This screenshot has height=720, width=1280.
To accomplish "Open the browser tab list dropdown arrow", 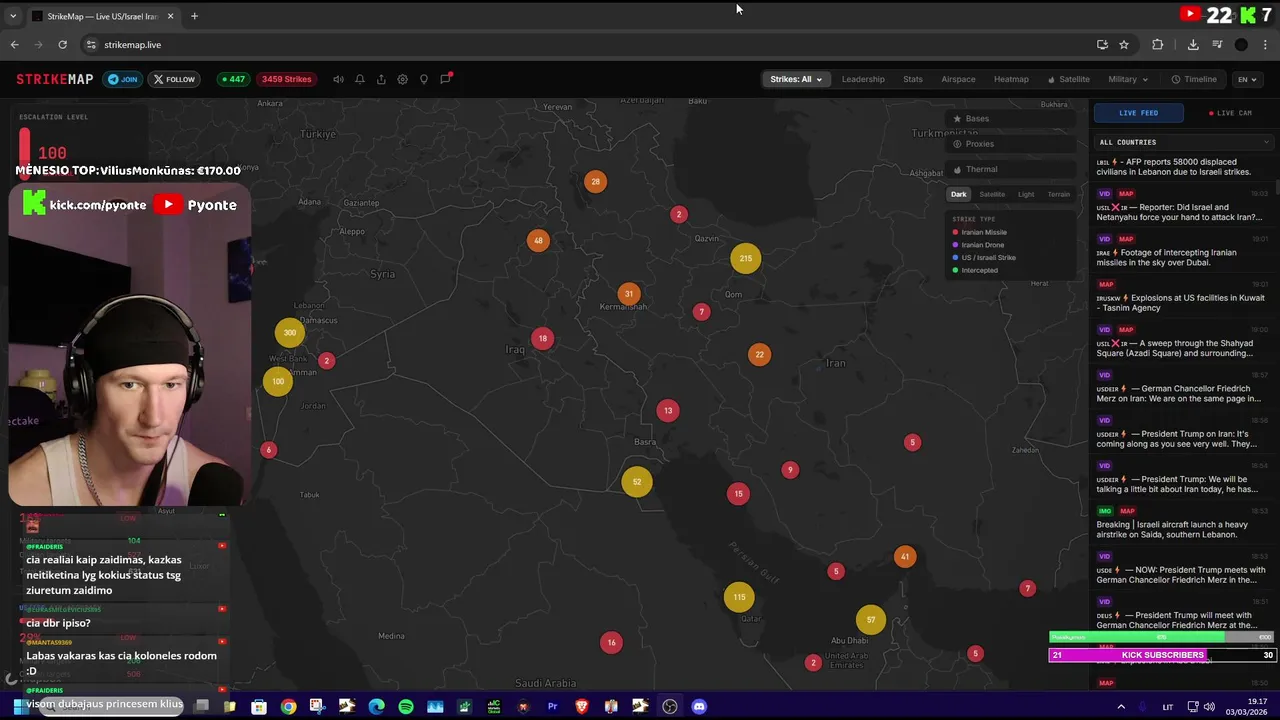I will point(13,16).
